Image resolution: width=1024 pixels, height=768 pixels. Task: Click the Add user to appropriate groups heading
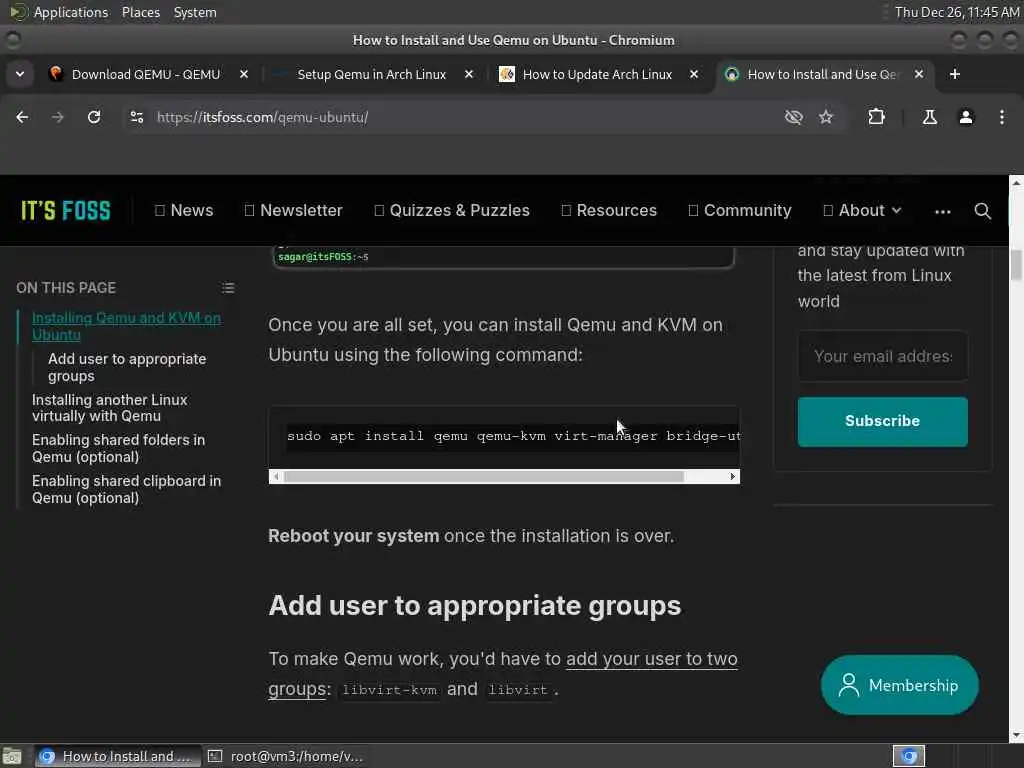point(474,605)
